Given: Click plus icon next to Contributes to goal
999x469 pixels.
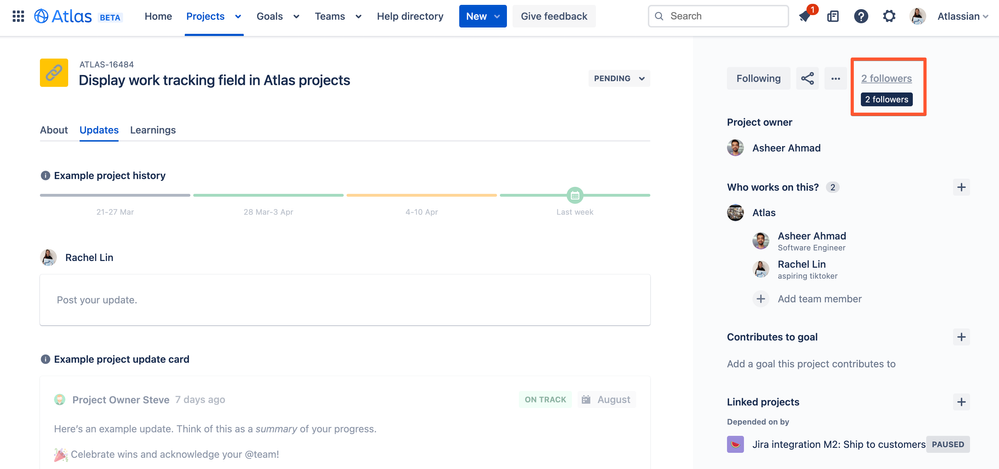Looking at the screenshot, I should click(x=961, y=337).
